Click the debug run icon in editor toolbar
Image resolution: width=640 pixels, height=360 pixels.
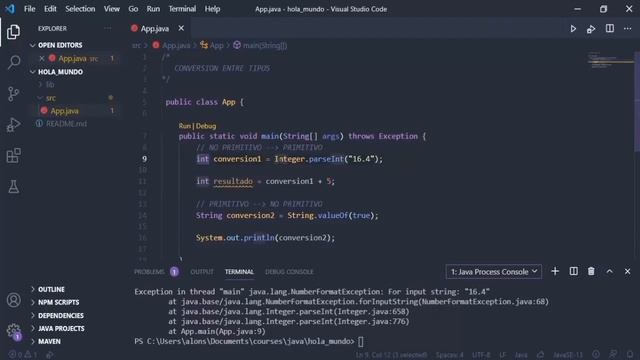(591, 29)
